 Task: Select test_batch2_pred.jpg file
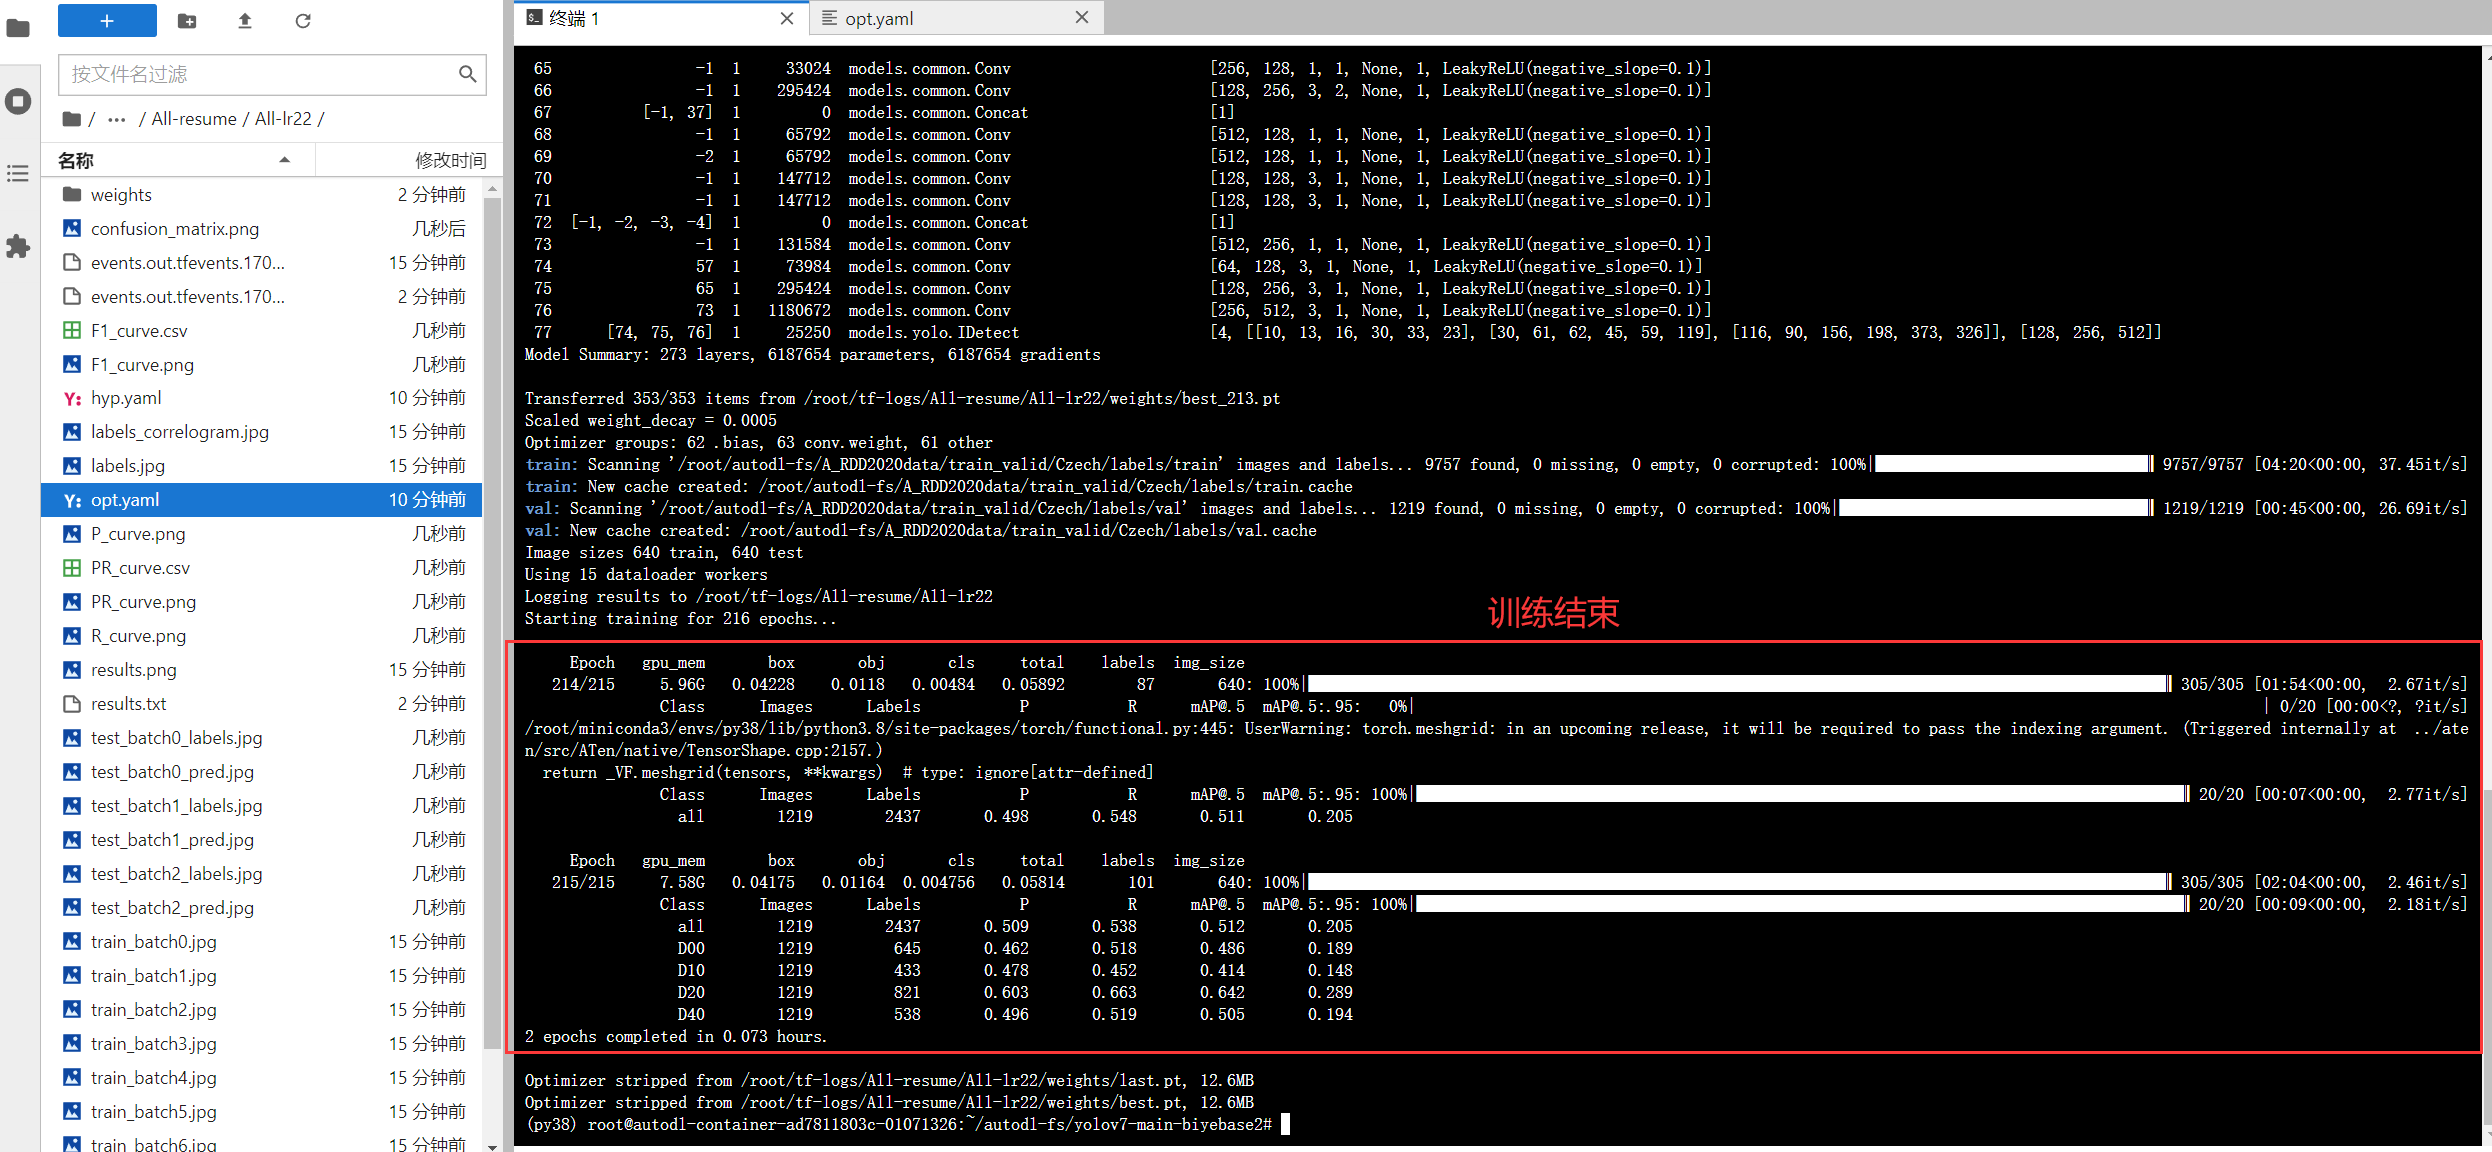click(x=262, y=908)
